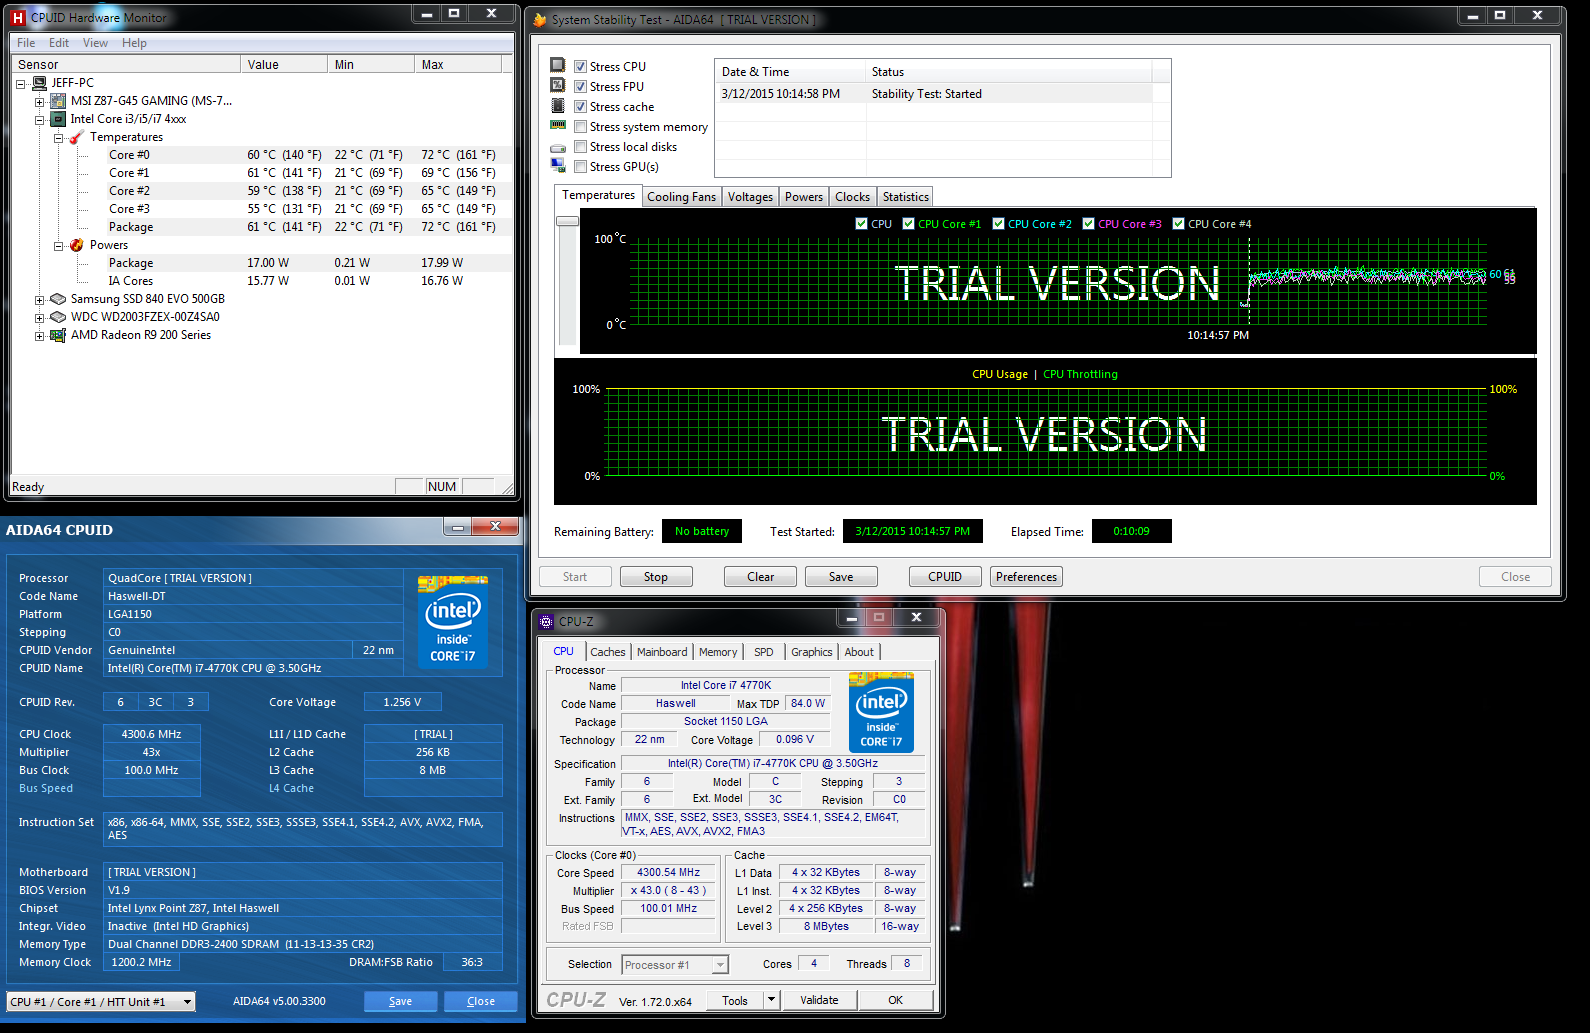Screen dimensions: 1590x1033
Task: Click the cache icon left of Stress cache
Action: tap(558, 105)
